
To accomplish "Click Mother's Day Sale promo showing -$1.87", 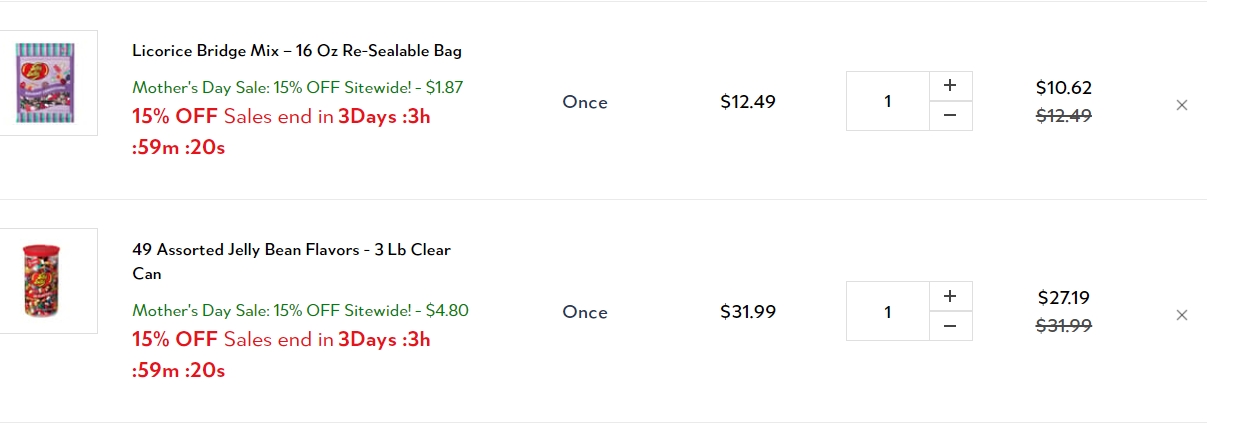I will pyautogui.click(x=298, y=88).
